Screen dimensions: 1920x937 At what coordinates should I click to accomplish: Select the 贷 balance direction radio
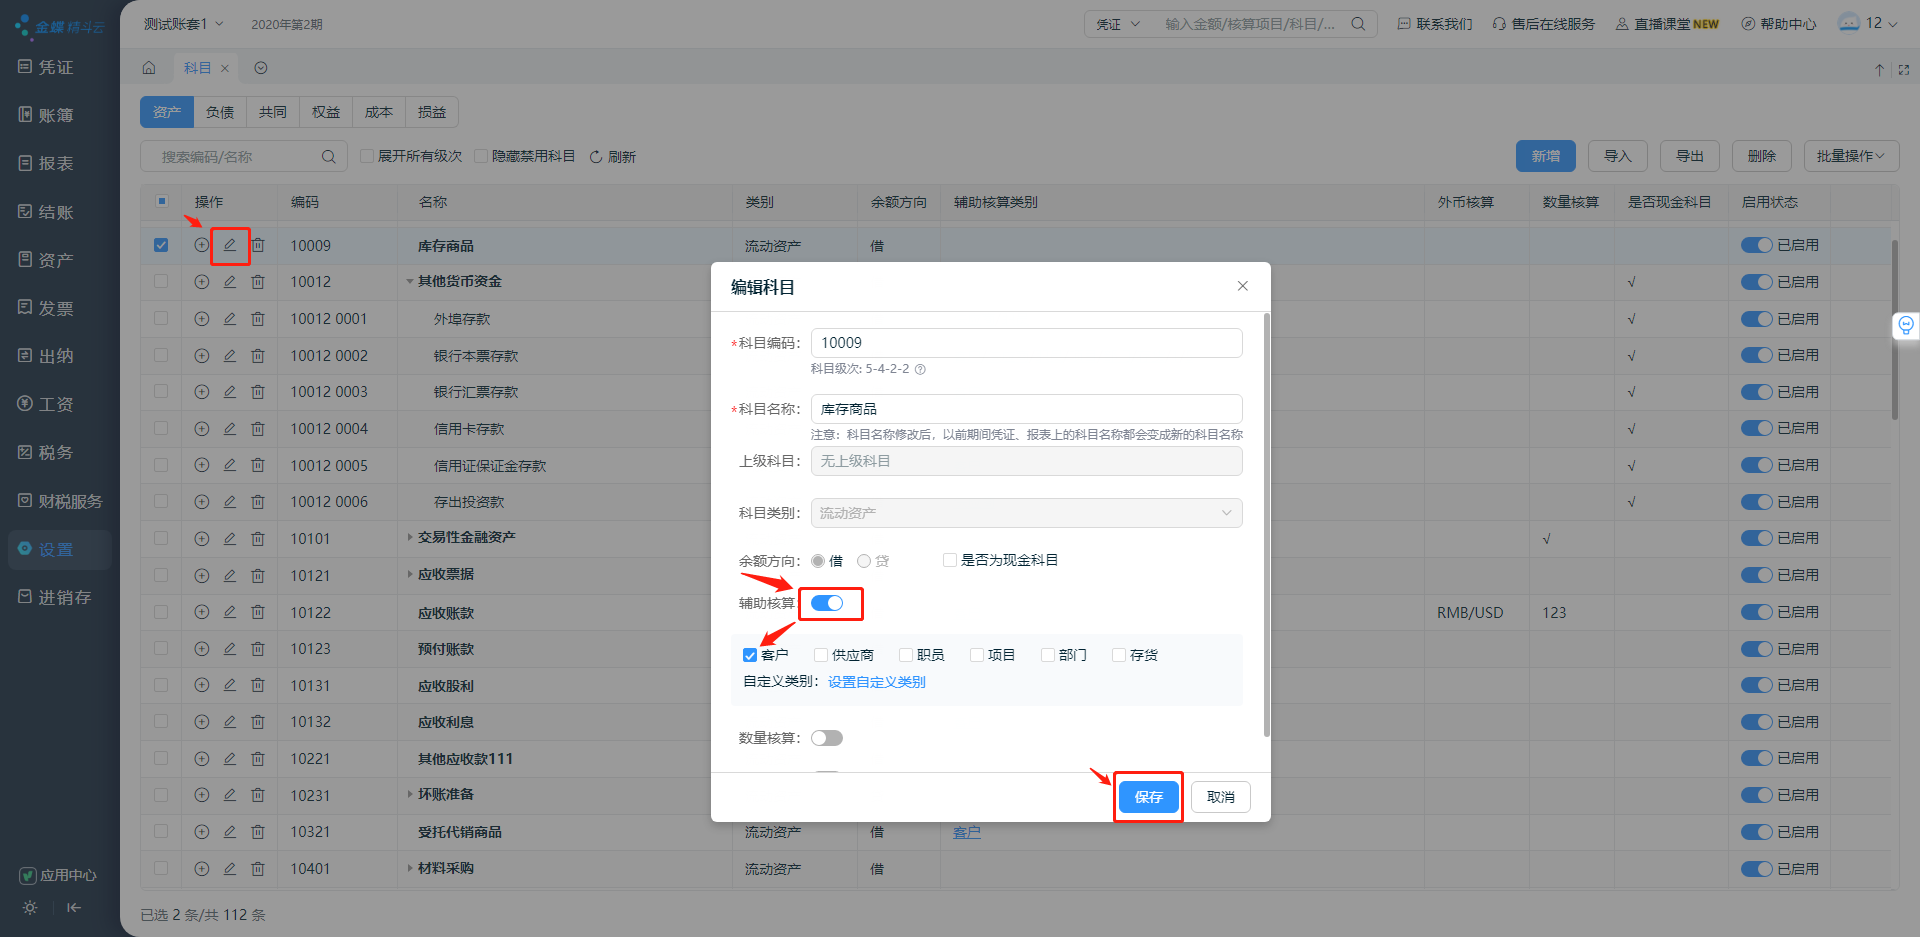coord(864,561)
